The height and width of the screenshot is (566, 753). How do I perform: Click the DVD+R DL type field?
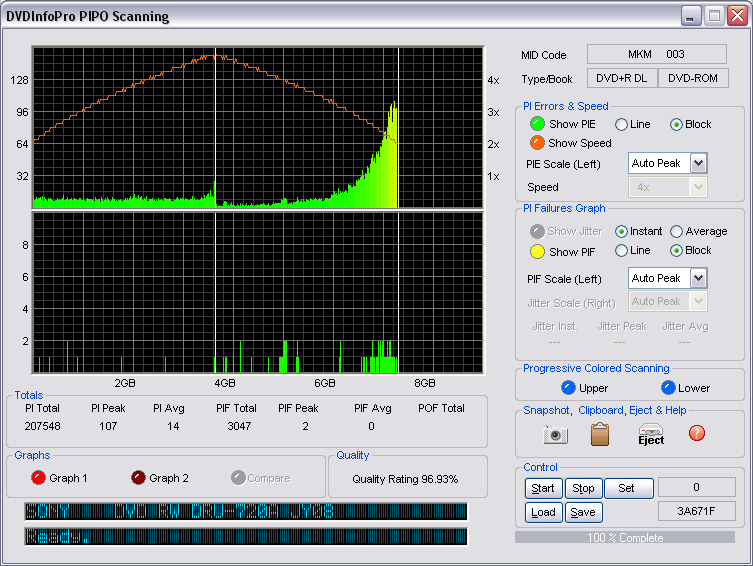[622, 78]
